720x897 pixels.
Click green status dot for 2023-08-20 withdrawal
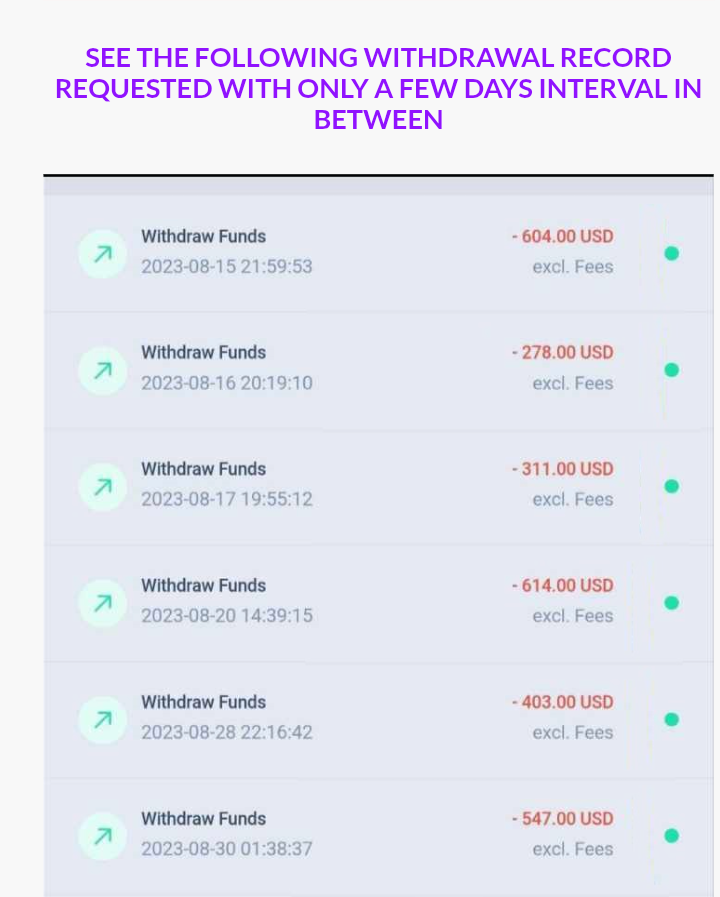tap(671, 603)
